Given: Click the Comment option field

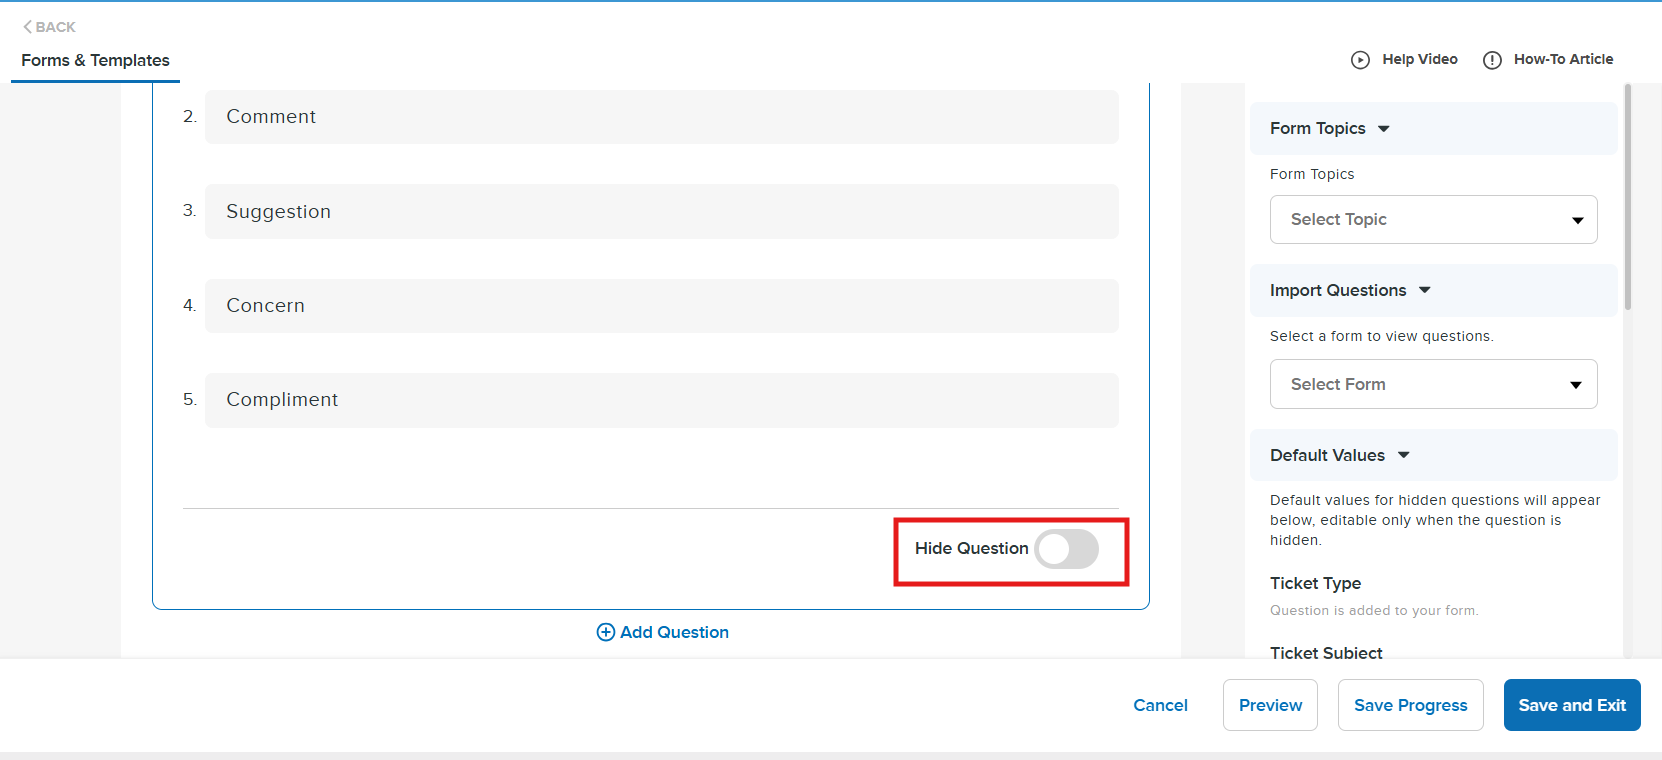Looking at the screenshot, I should tap(661, 117).
